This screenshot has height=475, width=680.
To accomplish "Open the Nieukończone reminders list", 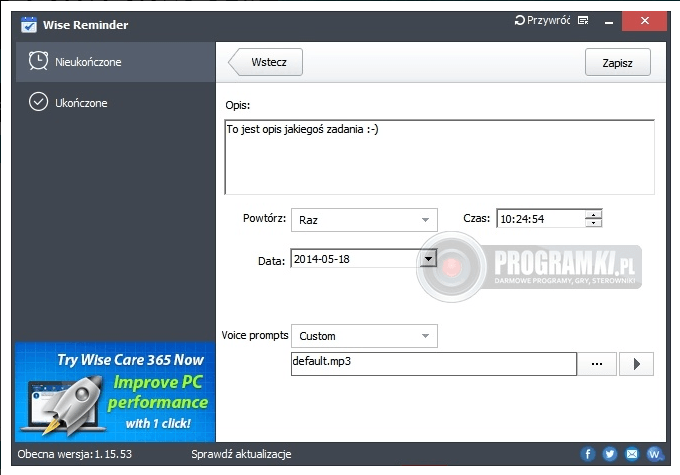I will coord(115,62).
